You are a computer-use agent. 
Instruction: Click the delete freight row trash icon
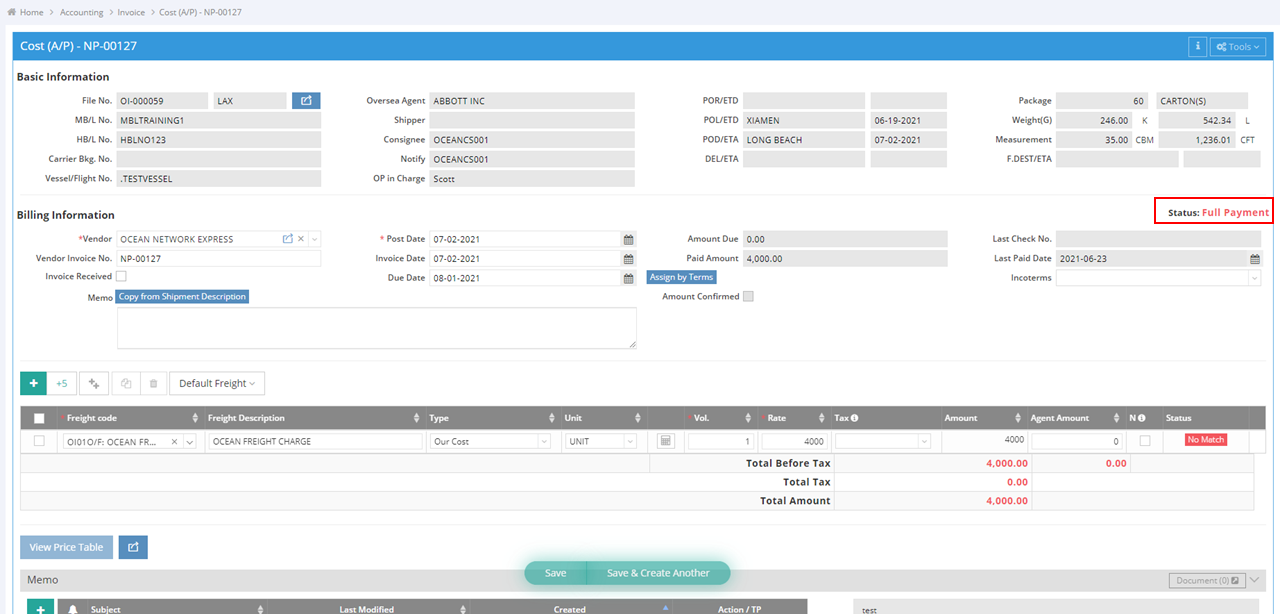point(152,383)
